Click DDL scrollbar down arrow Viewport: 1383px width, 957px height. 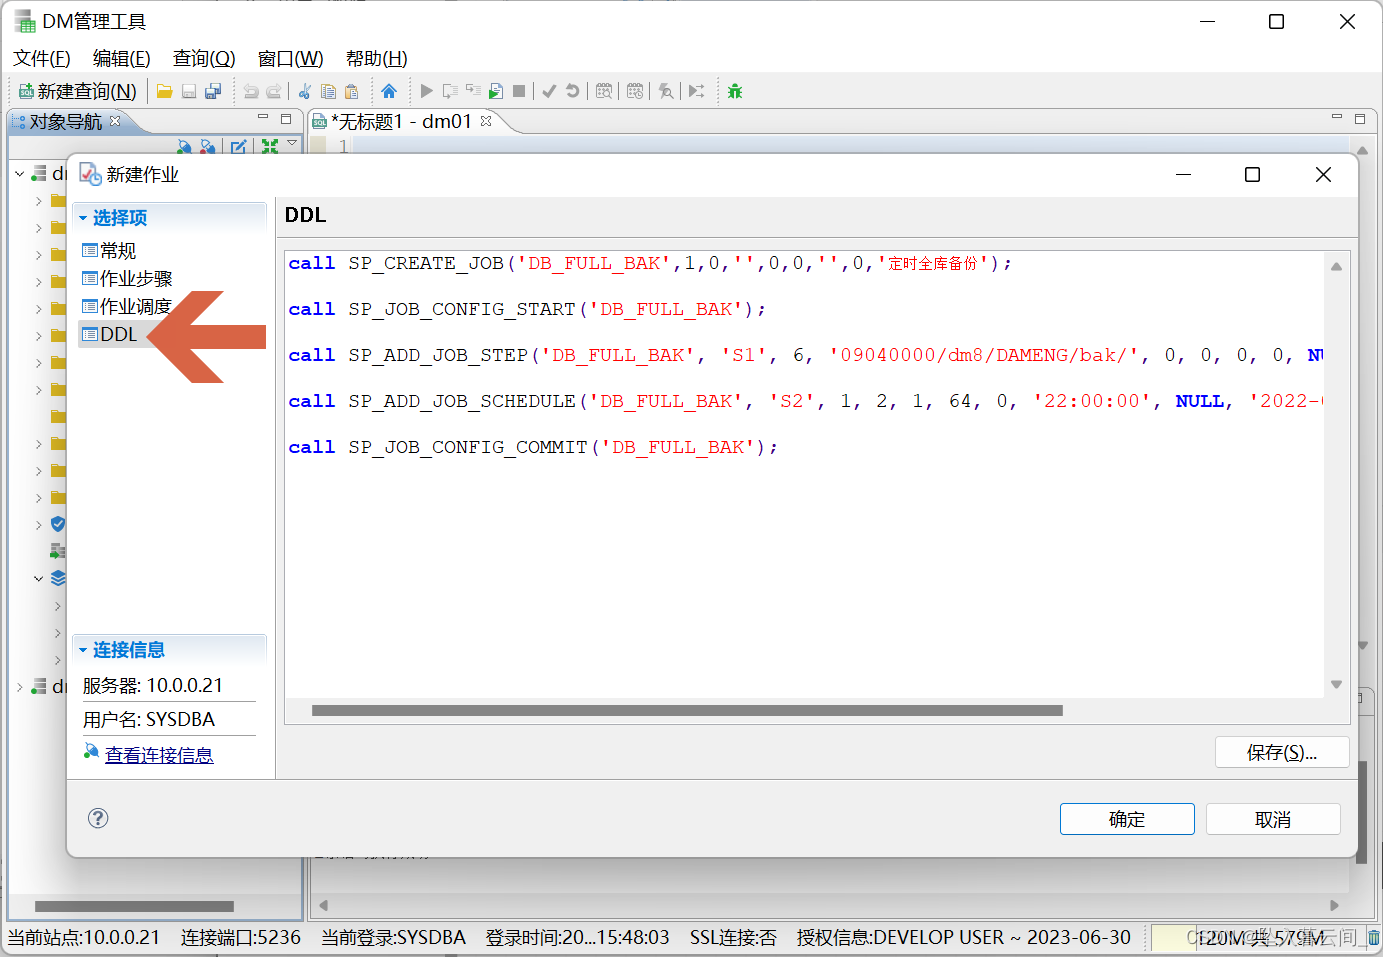coord(1336,685)
